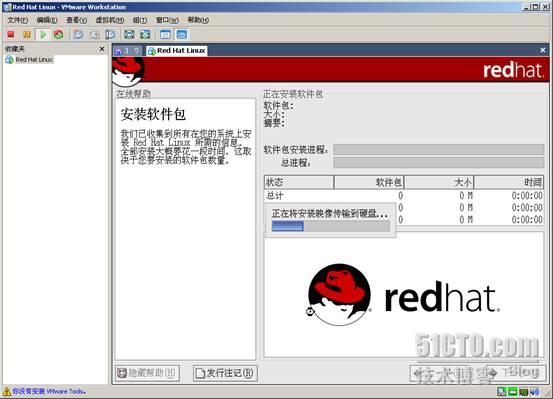
Task: Click the 正在安装软件包 section label
Action: point(293,94)
